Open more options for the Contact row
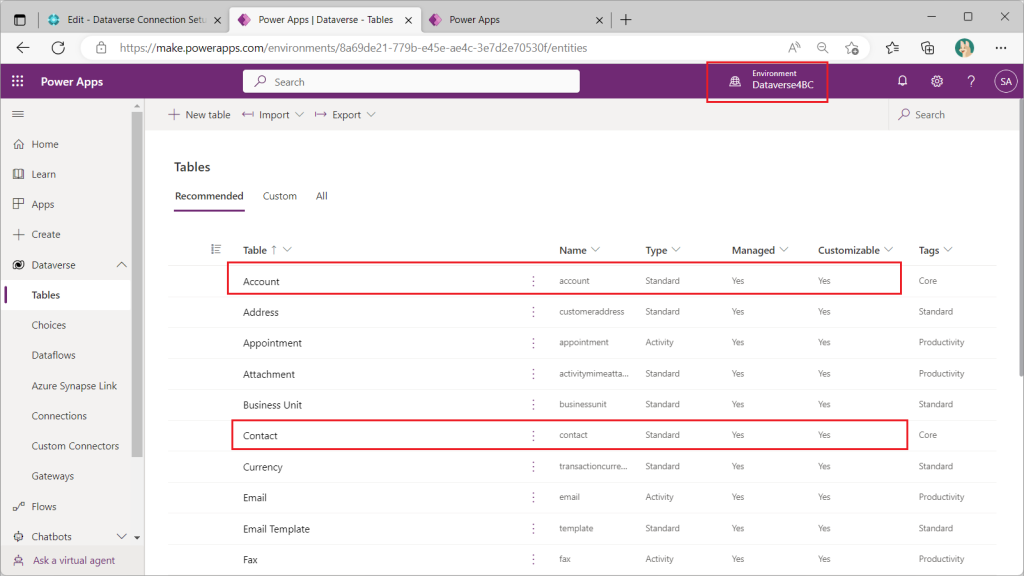Image resolution: width=1024 pixels, height=576 pixels. pyautogui.click(x=533, y=435)
